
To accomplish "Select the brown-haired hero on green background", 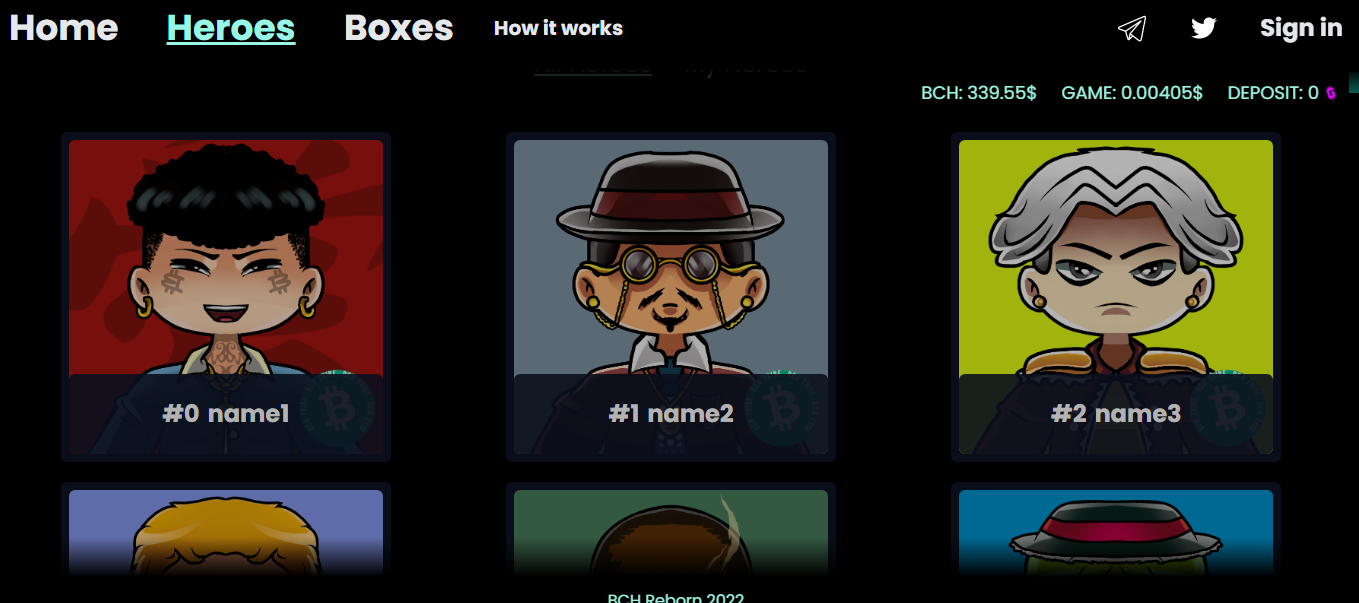I will (x=671, y=530).
